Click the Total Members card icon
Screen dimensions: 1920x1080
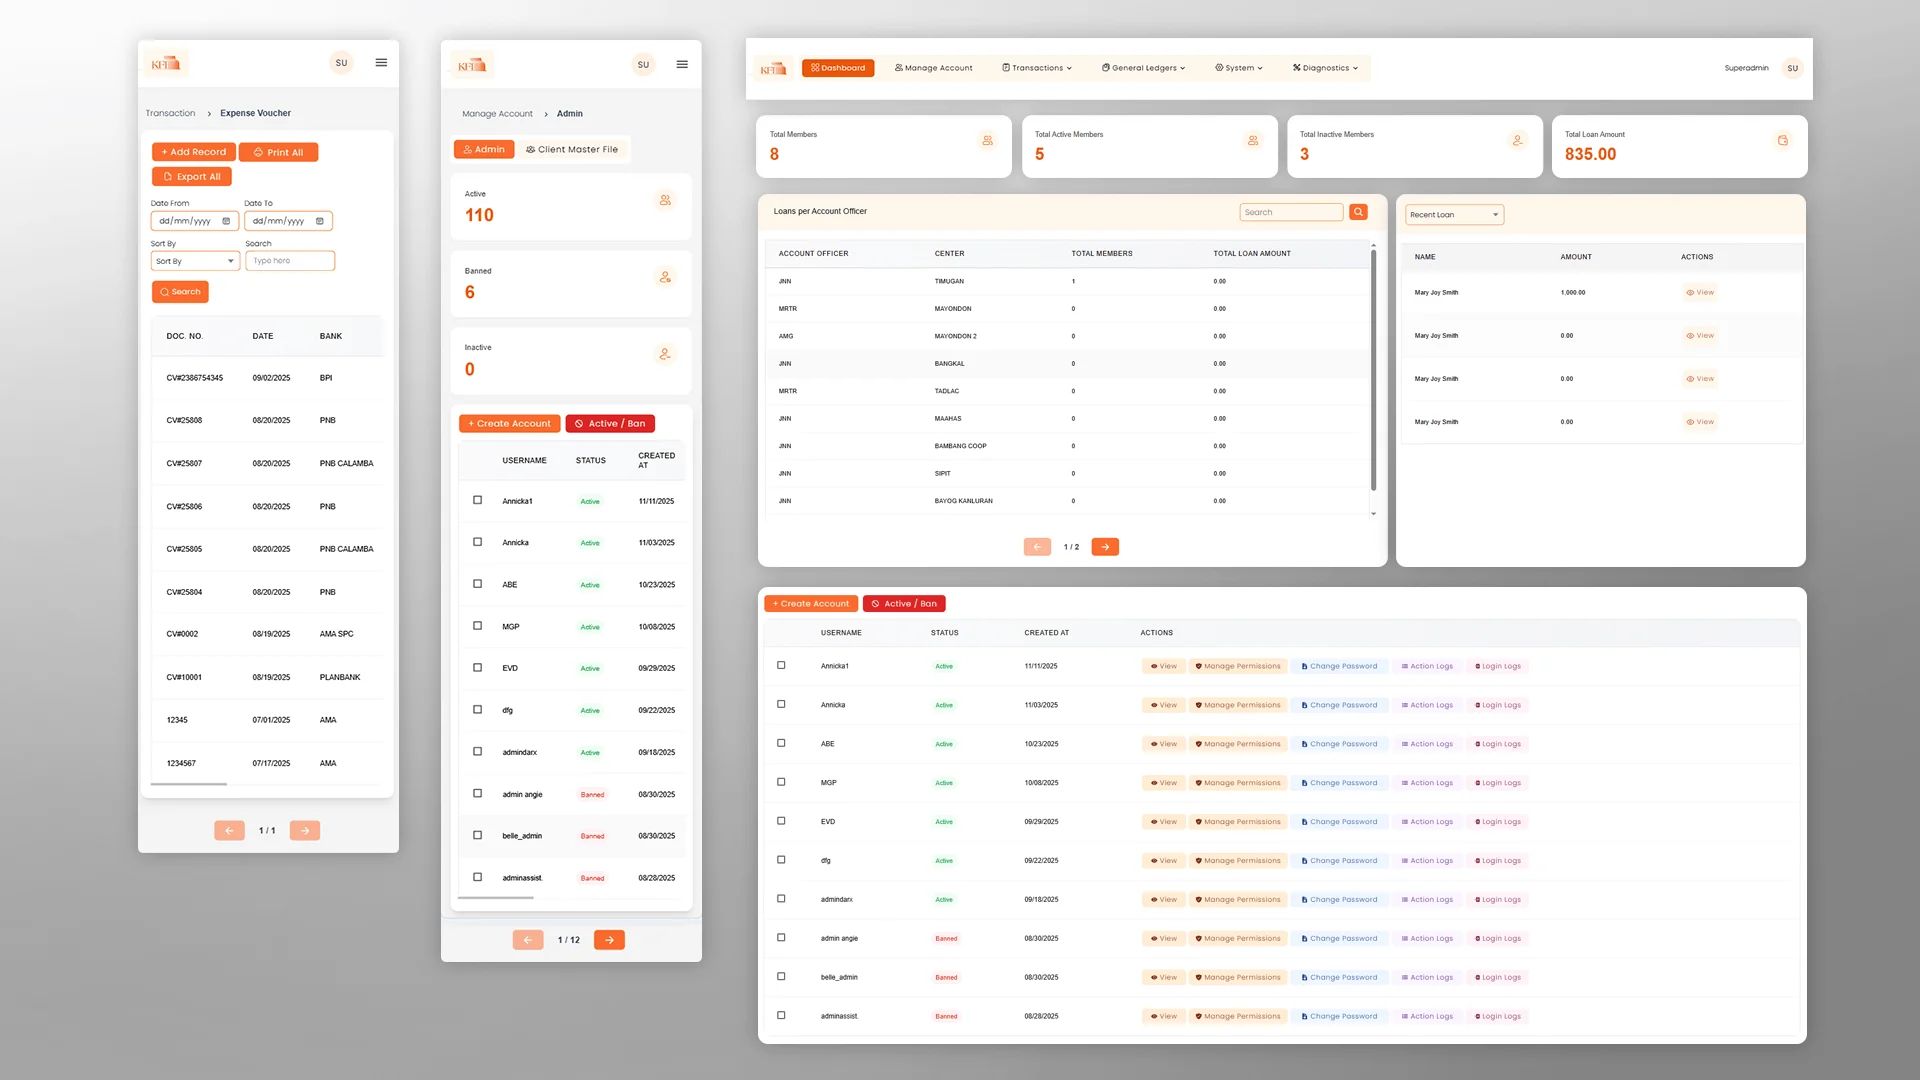(987, 141)
